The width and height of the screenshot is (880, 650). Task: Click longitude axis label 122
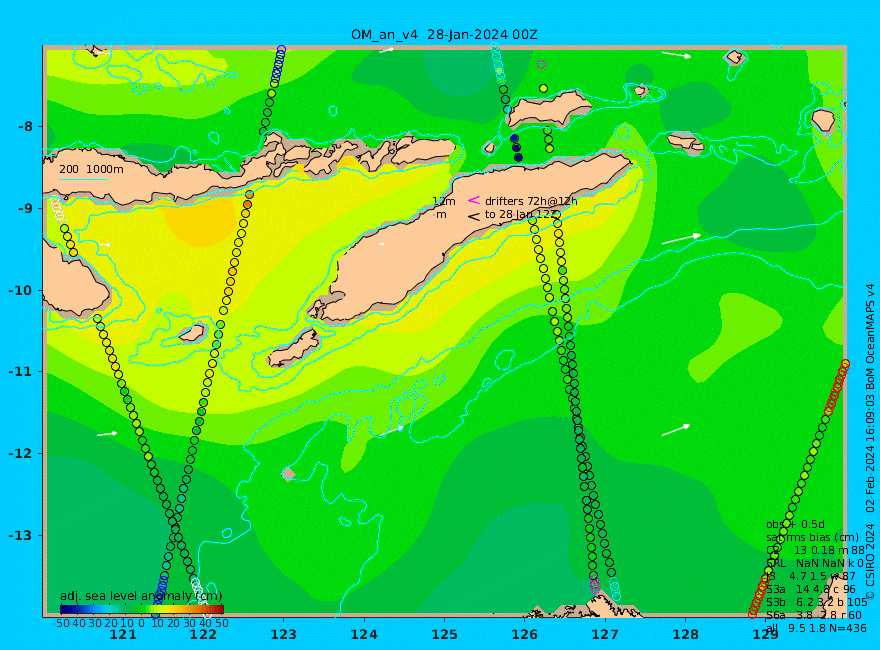tap(203, 635)
